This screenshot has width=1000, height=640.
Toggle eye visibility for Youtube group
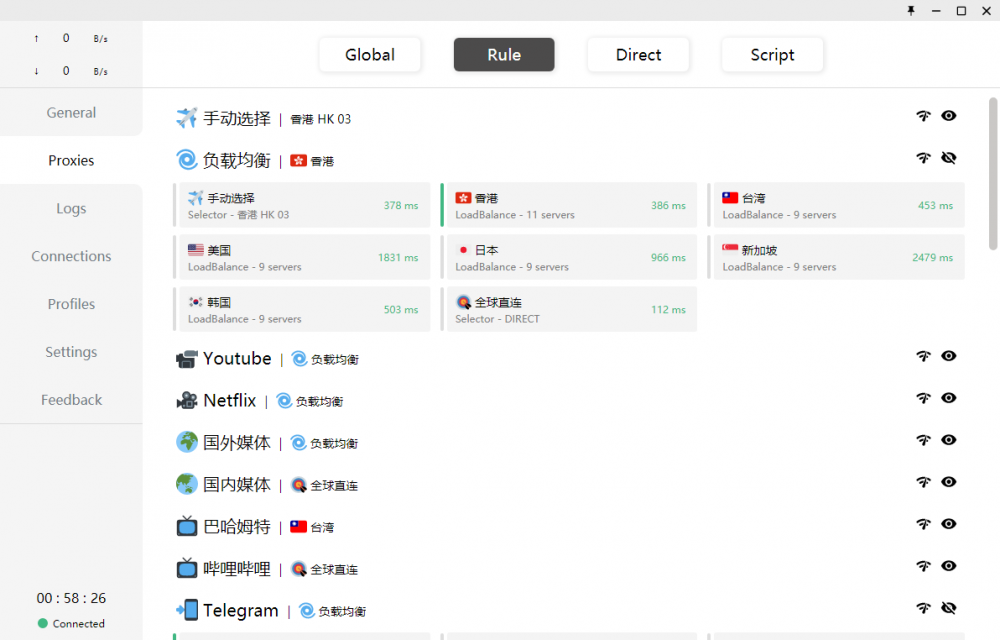point(949,356)
